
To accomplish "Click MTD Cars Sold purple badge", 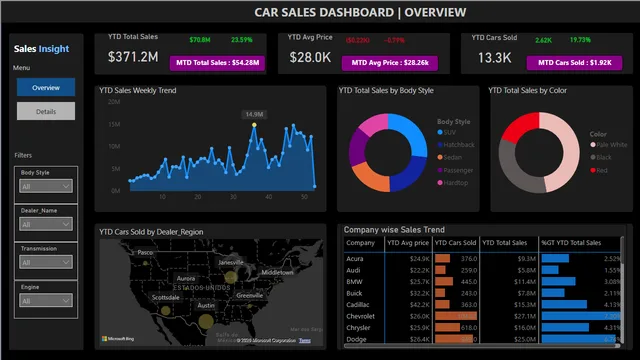I will (574, 63).
